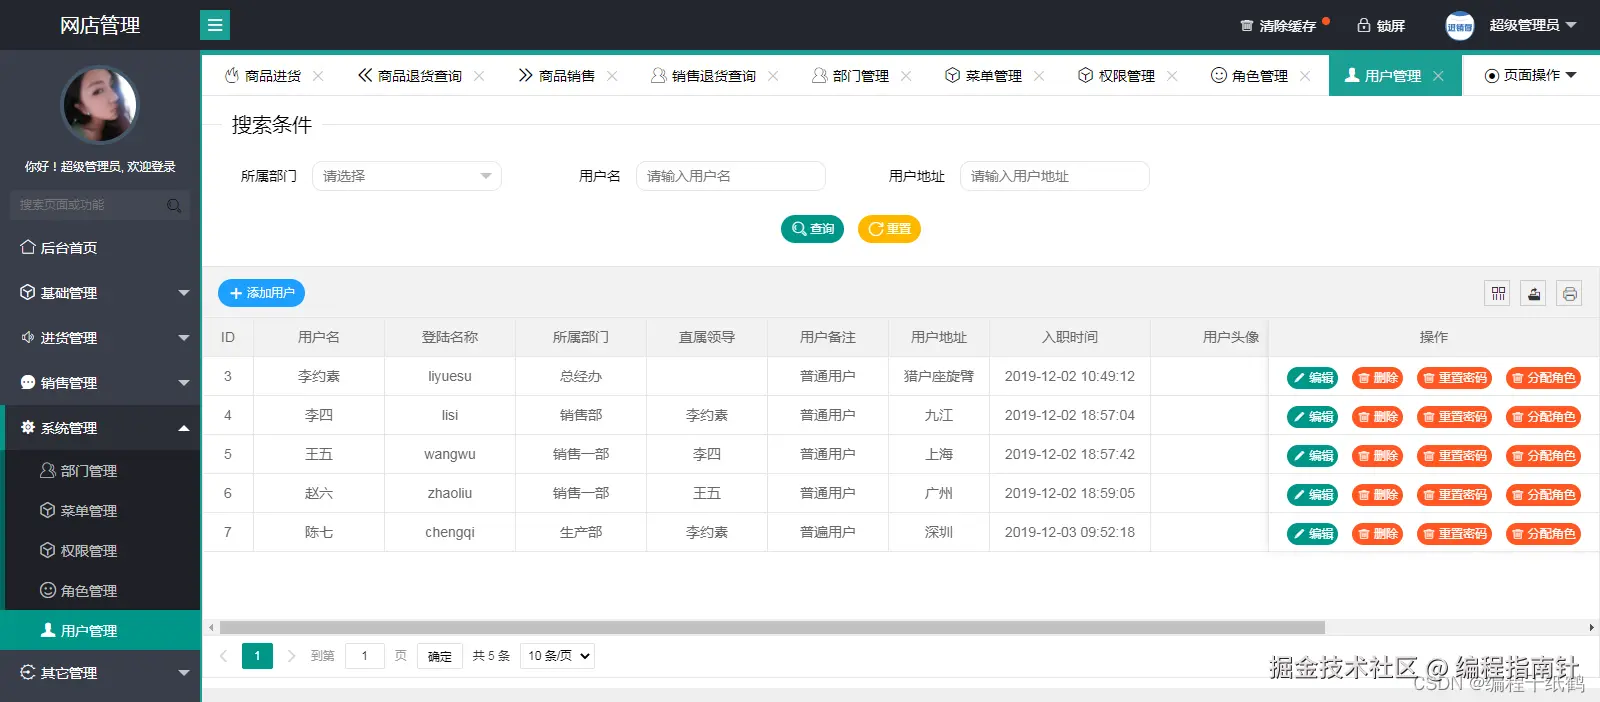Toggle the sidebar with the hamburger menu icon
The width and height of the screenshot is (1600, 702).
click(215, 25)
